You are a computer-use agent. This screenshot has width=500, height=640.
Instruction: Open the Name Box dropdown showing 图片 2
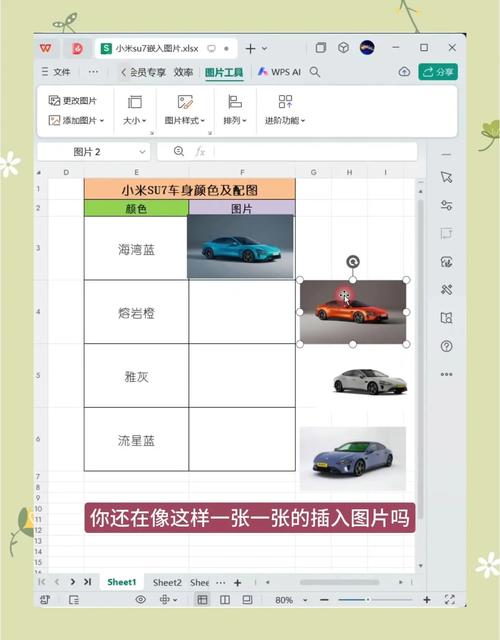(142, 152)
